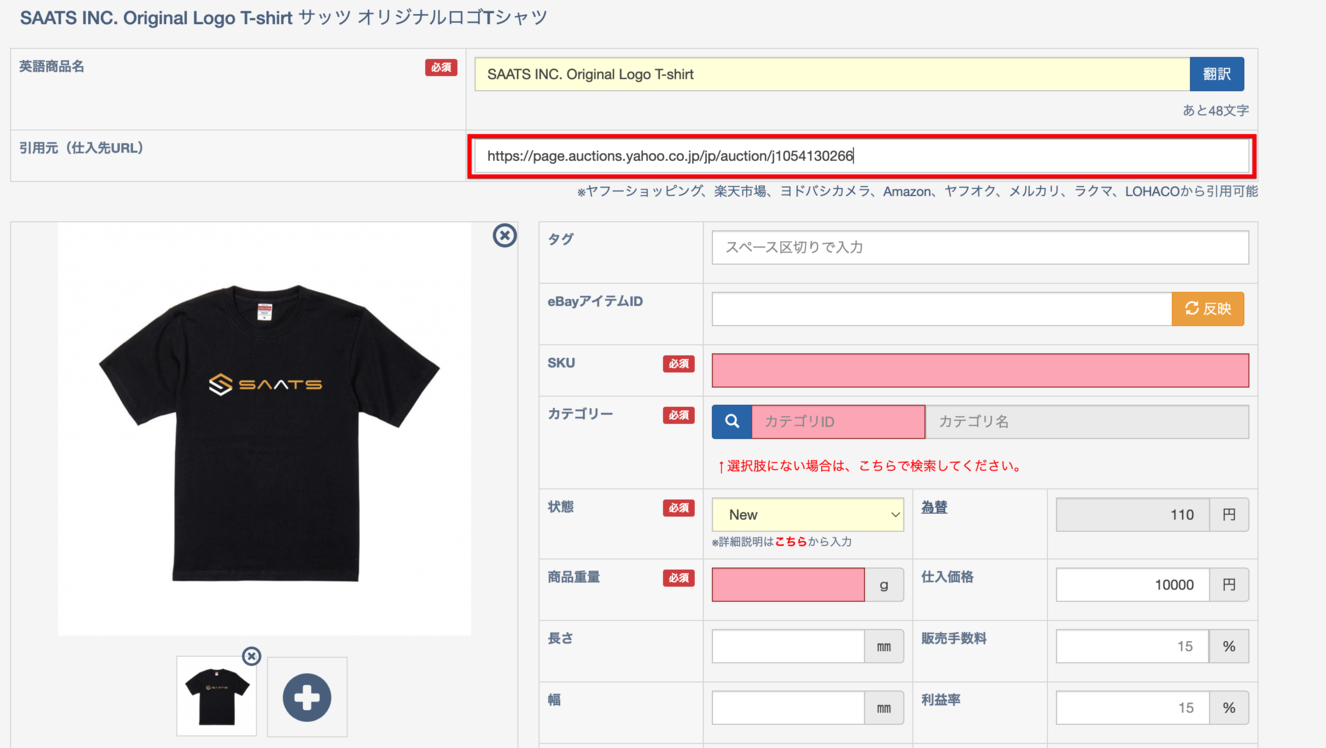Click the 長さ length input field

pyautogui.click(x=788, y=647)
